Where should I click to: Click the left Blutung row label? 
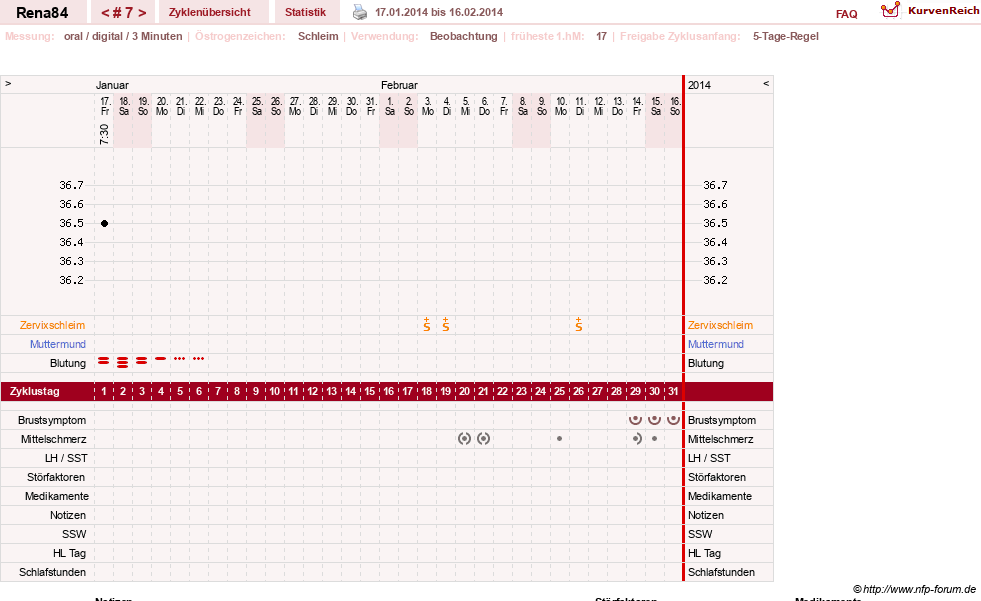(x=68, y=363)
